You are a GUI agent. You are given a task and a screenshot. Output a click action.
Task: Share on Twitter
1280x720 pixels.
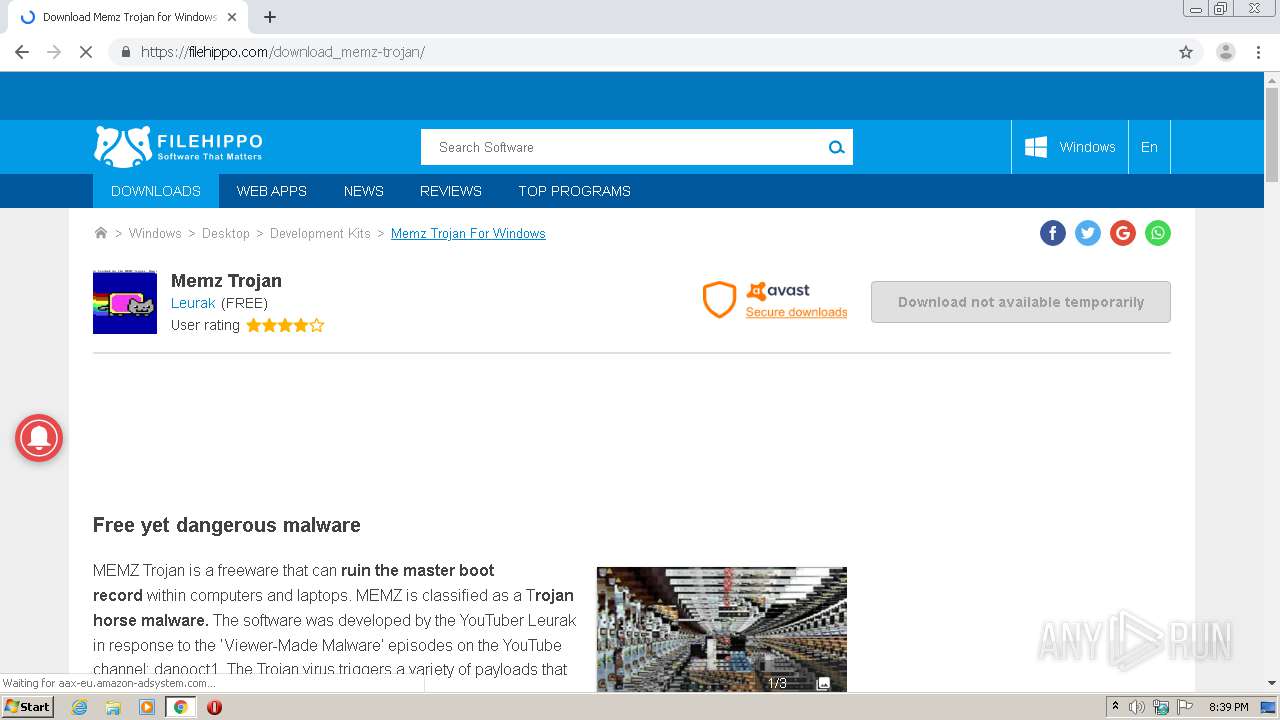click(x=1088, y=233)
